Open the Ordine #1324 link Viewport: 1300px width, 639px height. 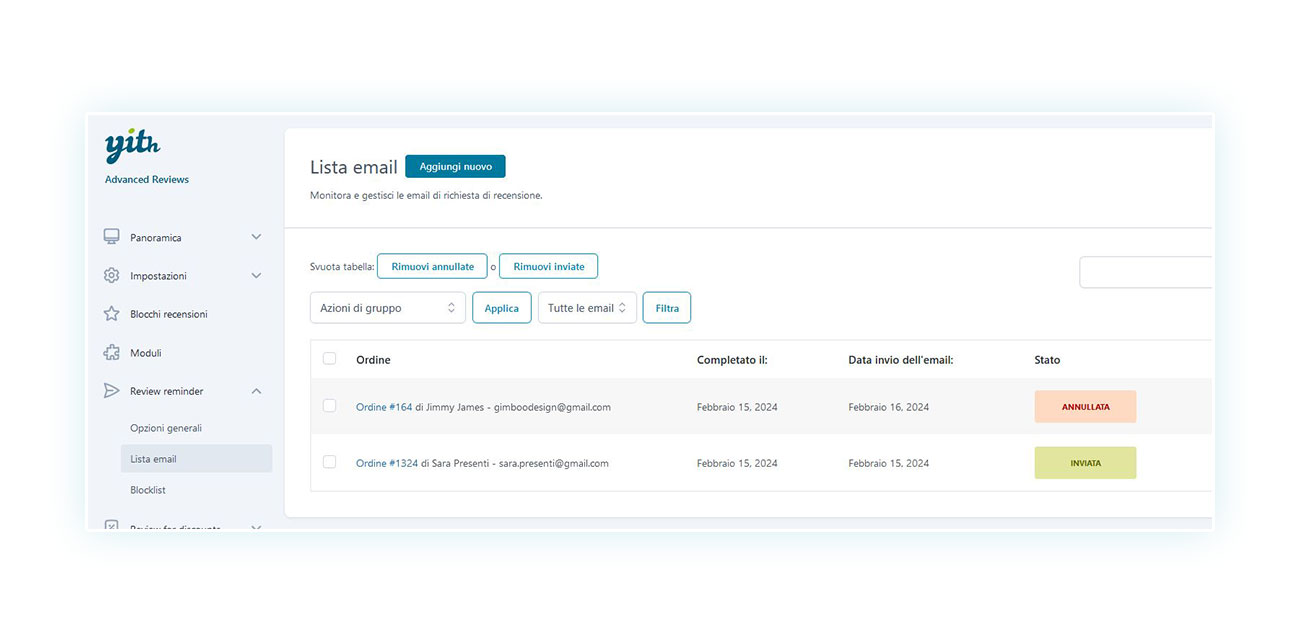click(387, 463)
